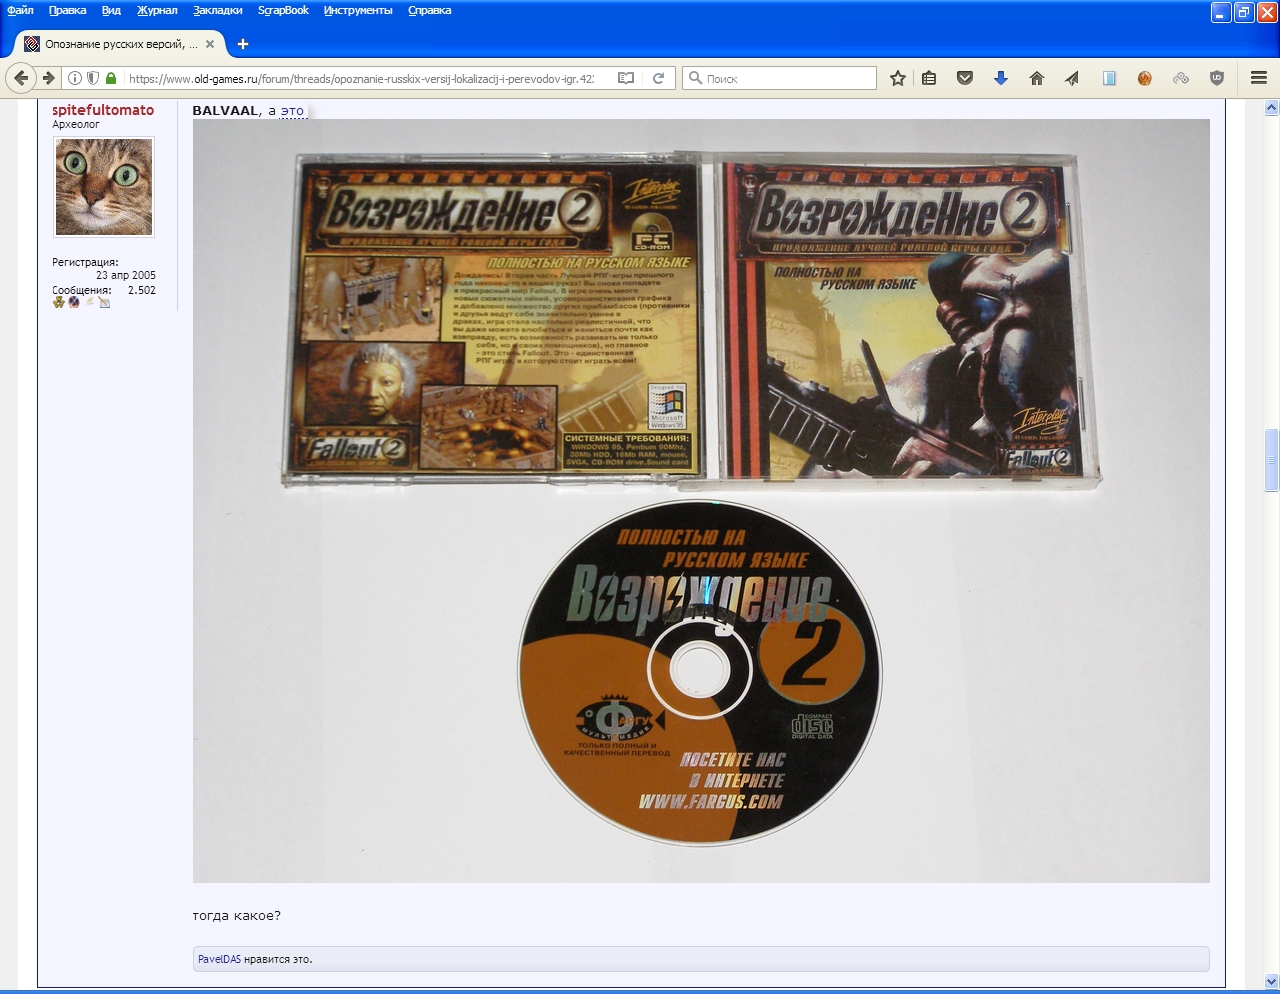
Task: Open the uBlock shield extension icon
Action: tap(1217, 78)
